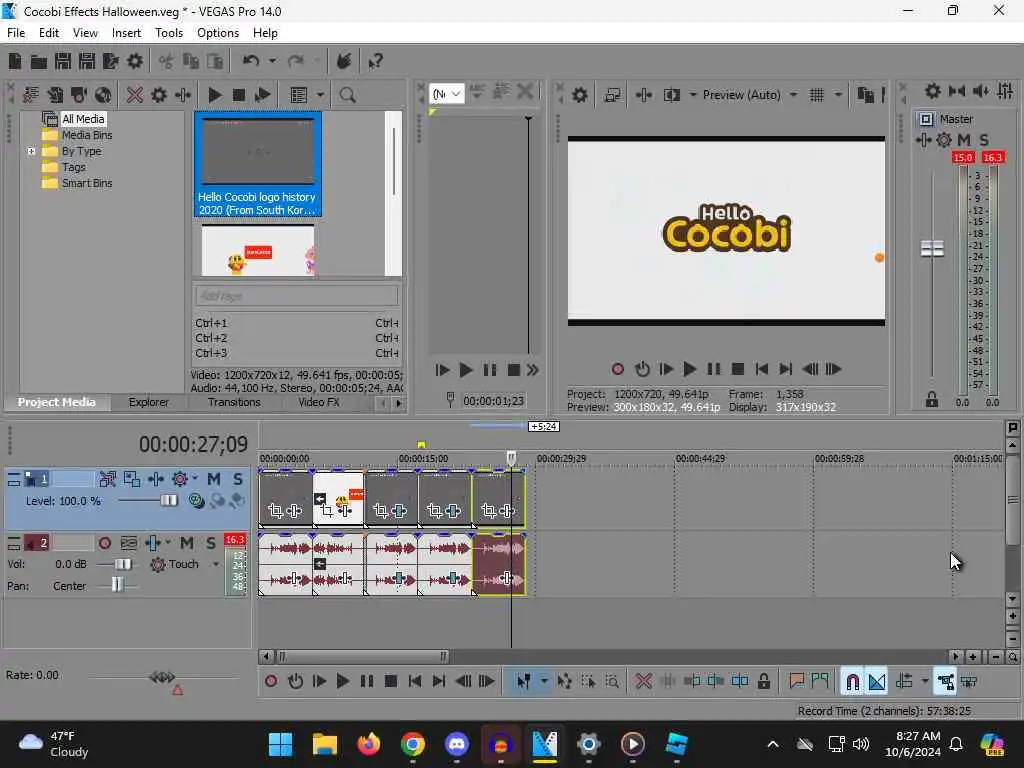Solo audio track 2
This screenshot has height=768, width=1024.
click(211, 543)
